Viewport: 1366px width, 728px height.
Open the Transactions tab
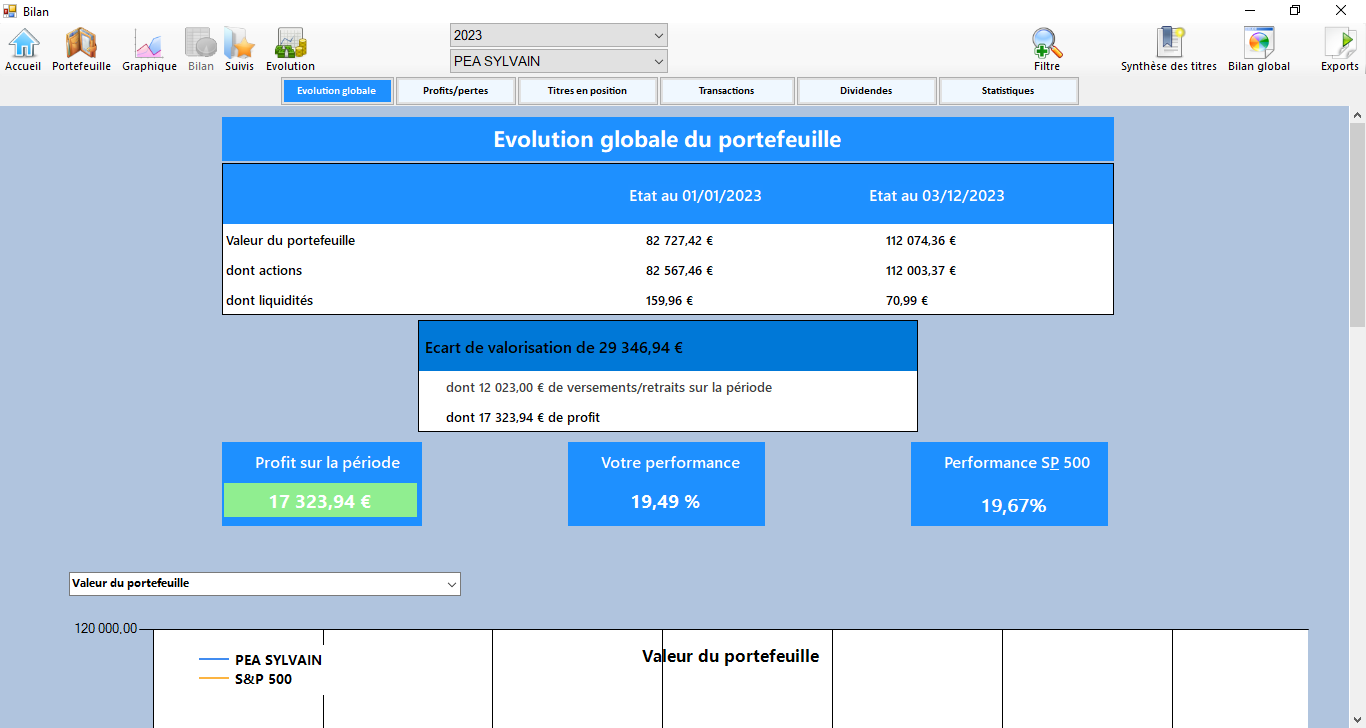(x=726, y=91)
